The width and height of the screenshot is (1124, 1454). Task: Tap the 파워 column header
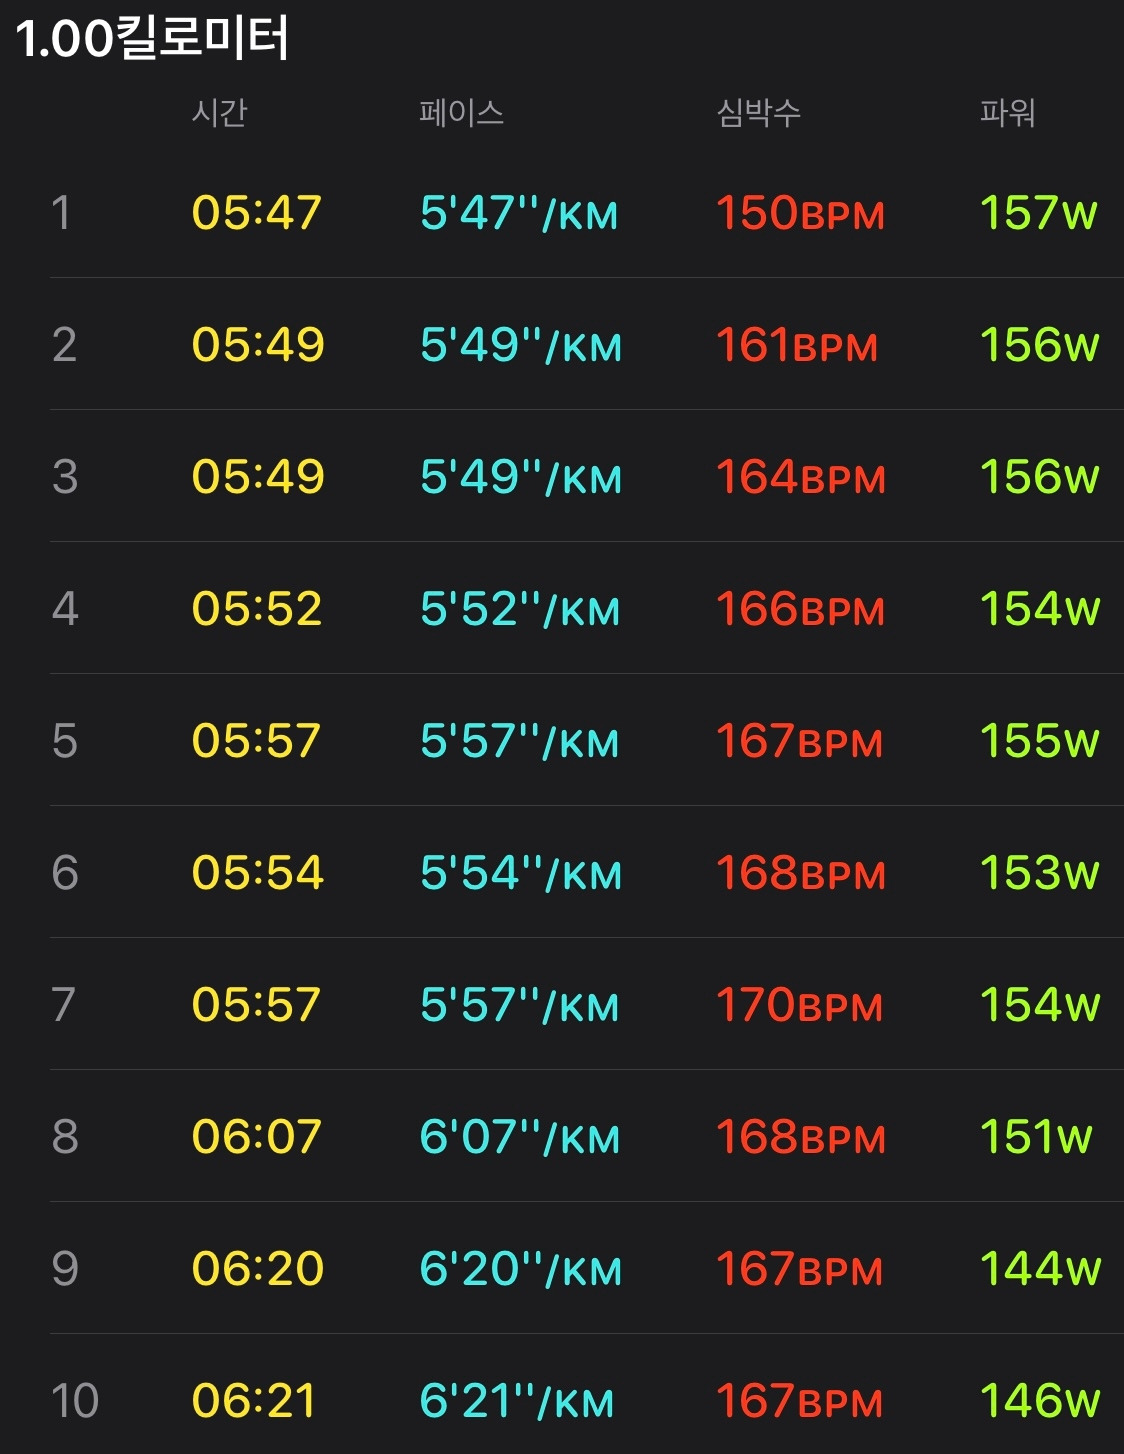[1007, 112]
